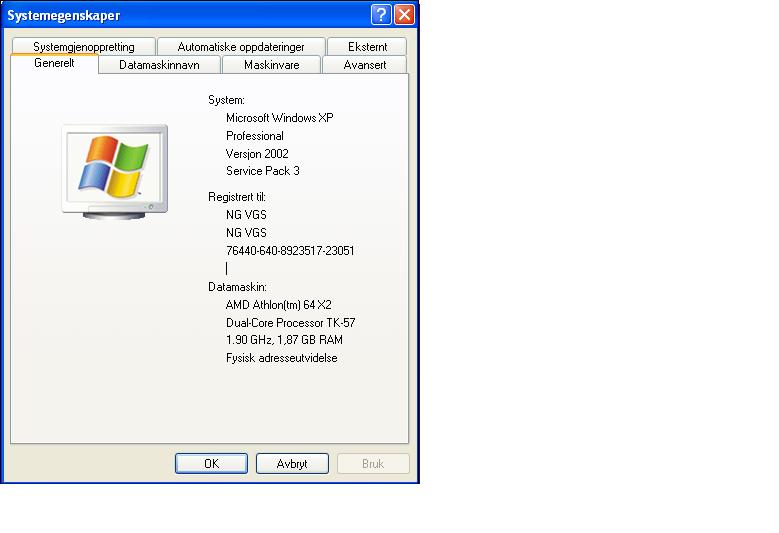Click the text Microsoft Windows XP
779x533 pixels.
click(x=280, y=118)
